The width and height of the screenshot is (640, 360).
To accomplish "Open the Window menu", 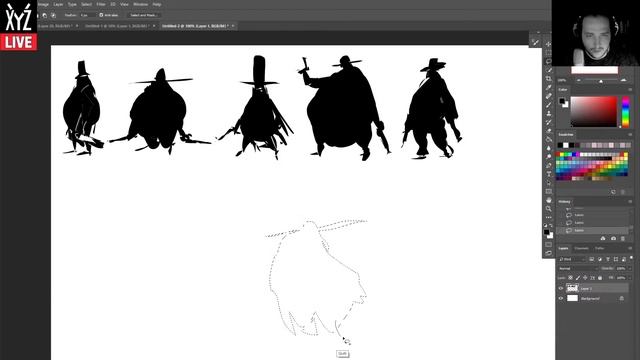I will [x=140, y=4].
